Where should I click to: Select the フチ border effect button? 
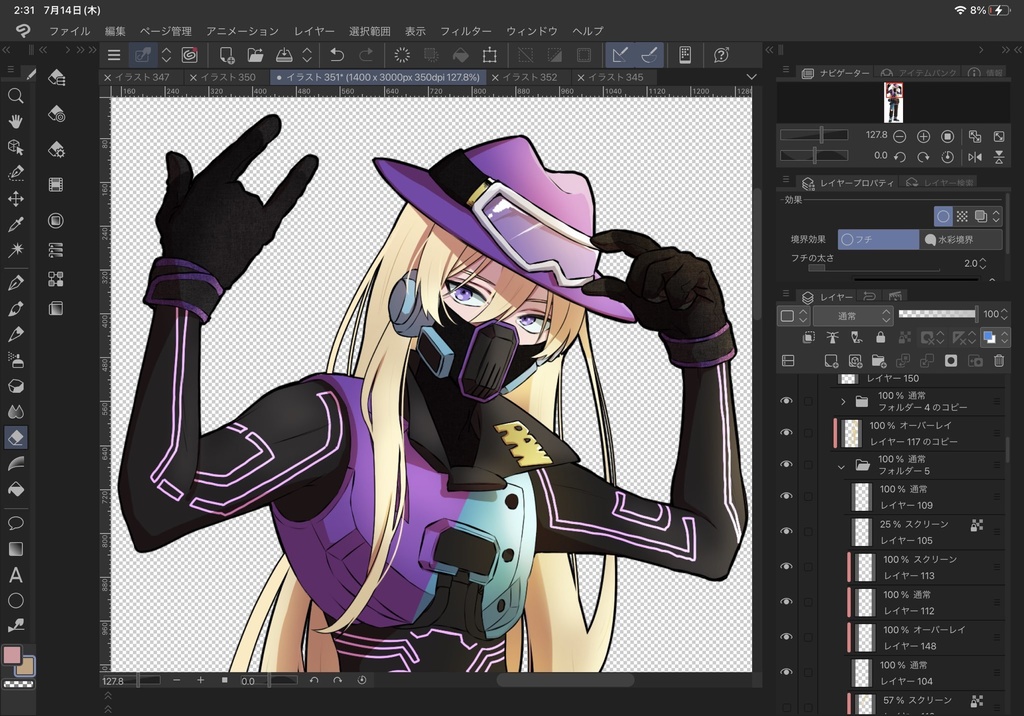point(878,240)
